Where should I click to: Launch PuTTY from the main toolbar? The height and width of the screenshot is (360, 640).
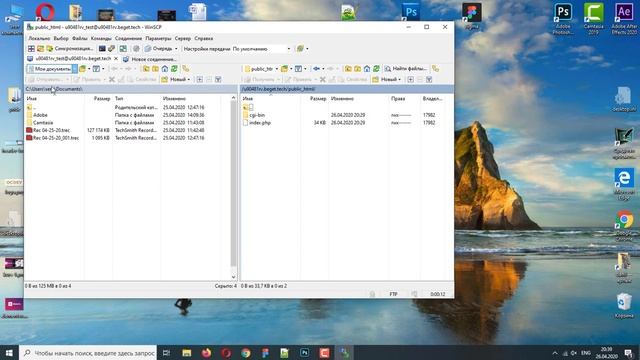[x=111, y=49]
